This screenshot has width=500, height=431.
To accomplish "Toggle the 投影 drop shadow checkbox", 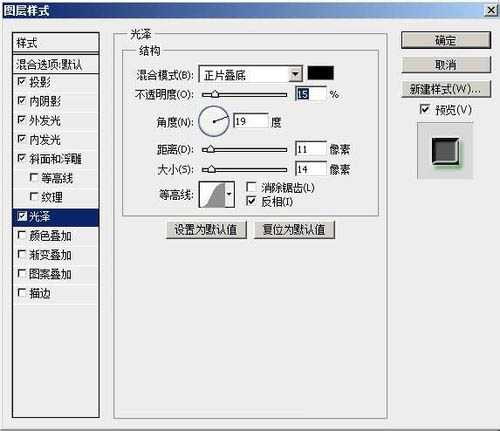I will coord(22,81).
